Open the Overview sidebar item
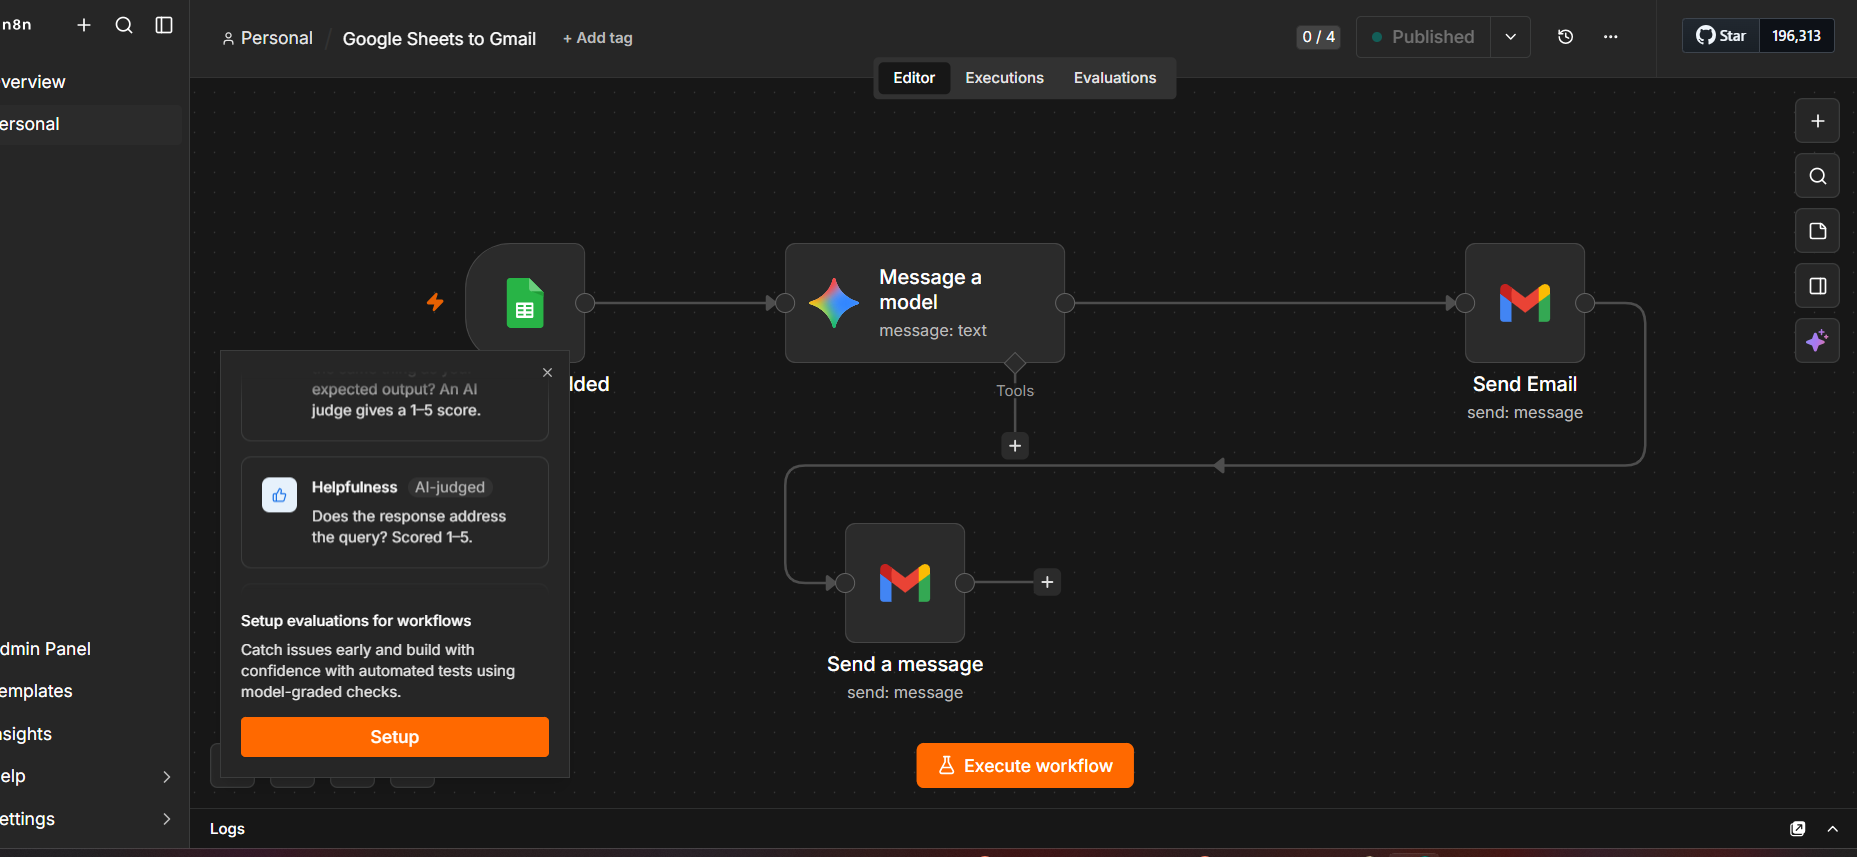The height and width of the screenshot is (857, 1857). click(x=90, y=82)
